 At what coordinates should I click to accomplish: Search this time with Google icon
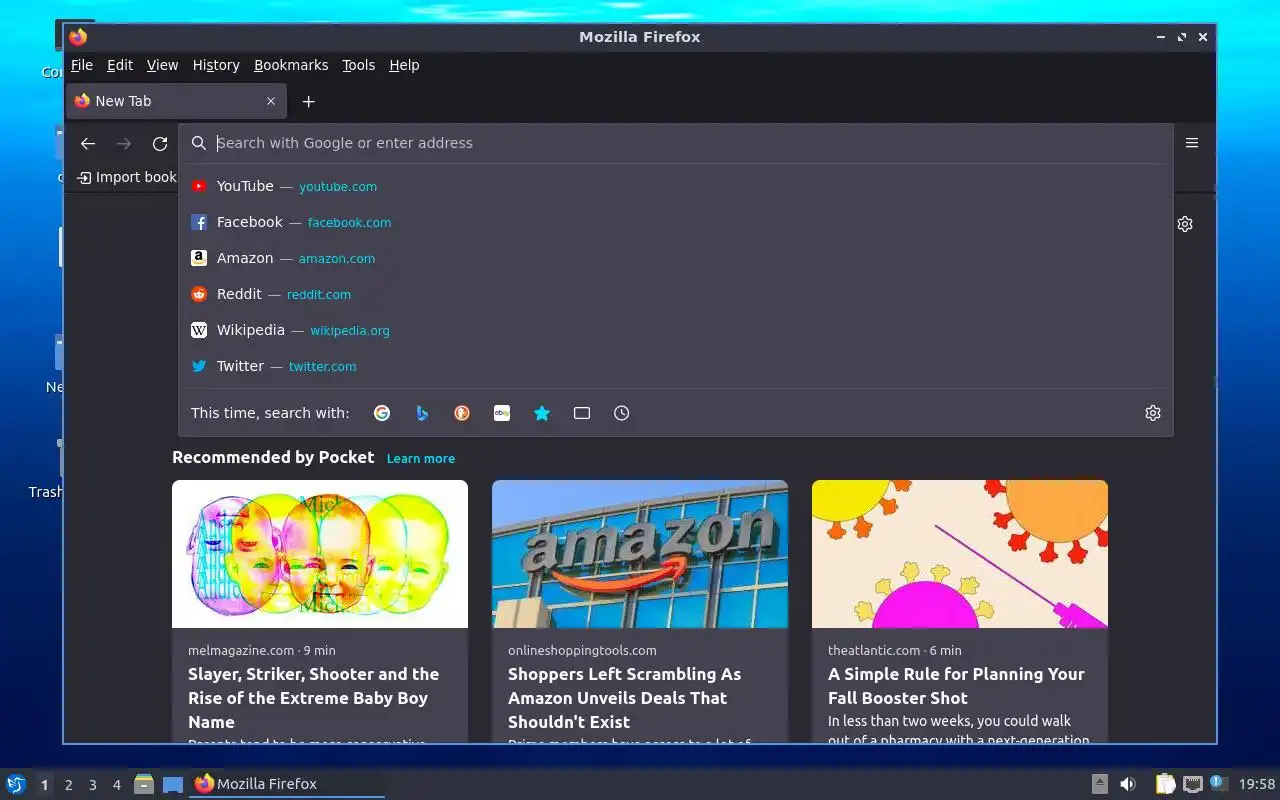tap(382, 413)
